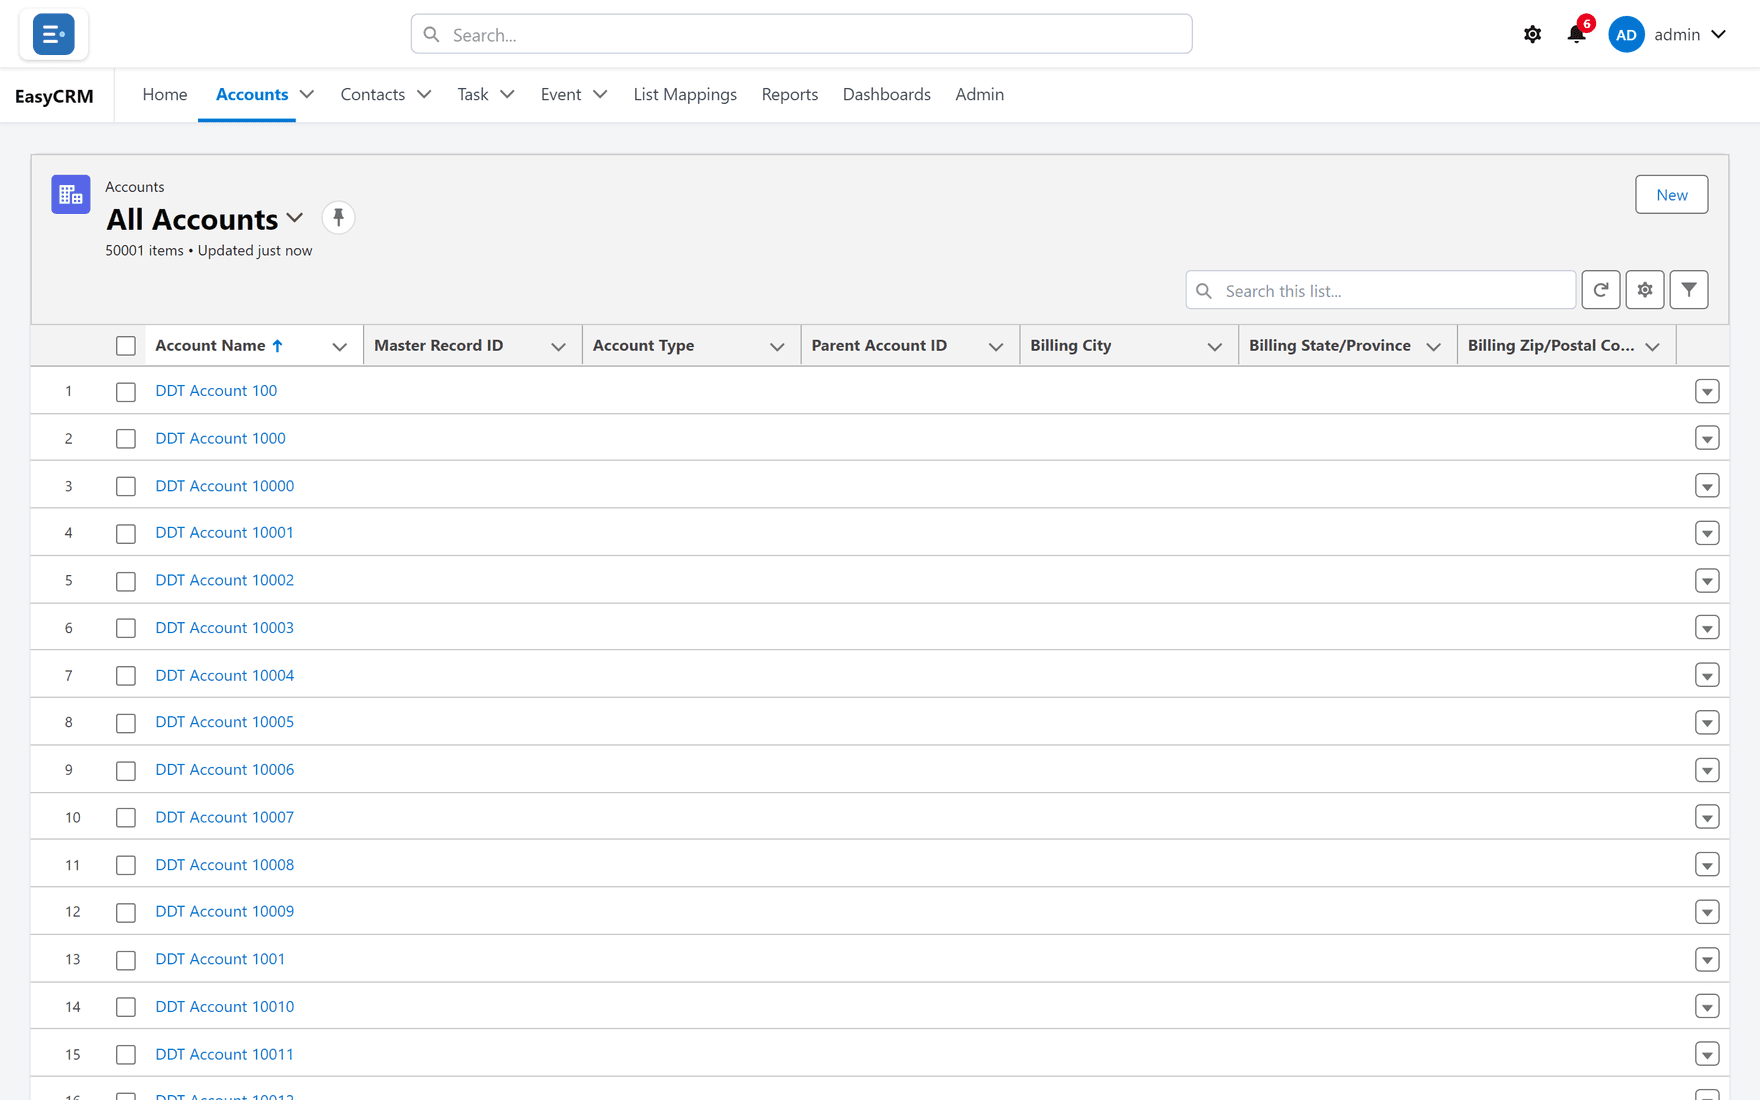Screen dimensions: 1760x1100
Task: Focus the global Search field
Action: [x=801, y=34]
